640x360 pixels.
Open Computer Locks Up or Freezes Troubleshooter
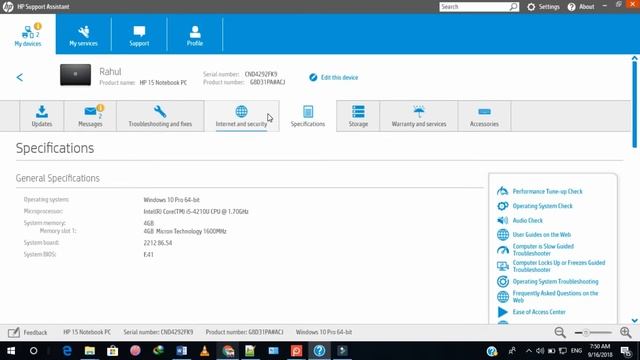(559, 266)
